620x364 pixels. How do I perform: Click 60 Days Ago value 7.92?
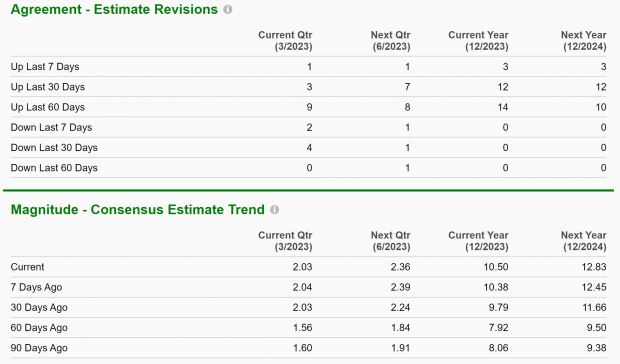pyautogui.click(x=499, y=328)
